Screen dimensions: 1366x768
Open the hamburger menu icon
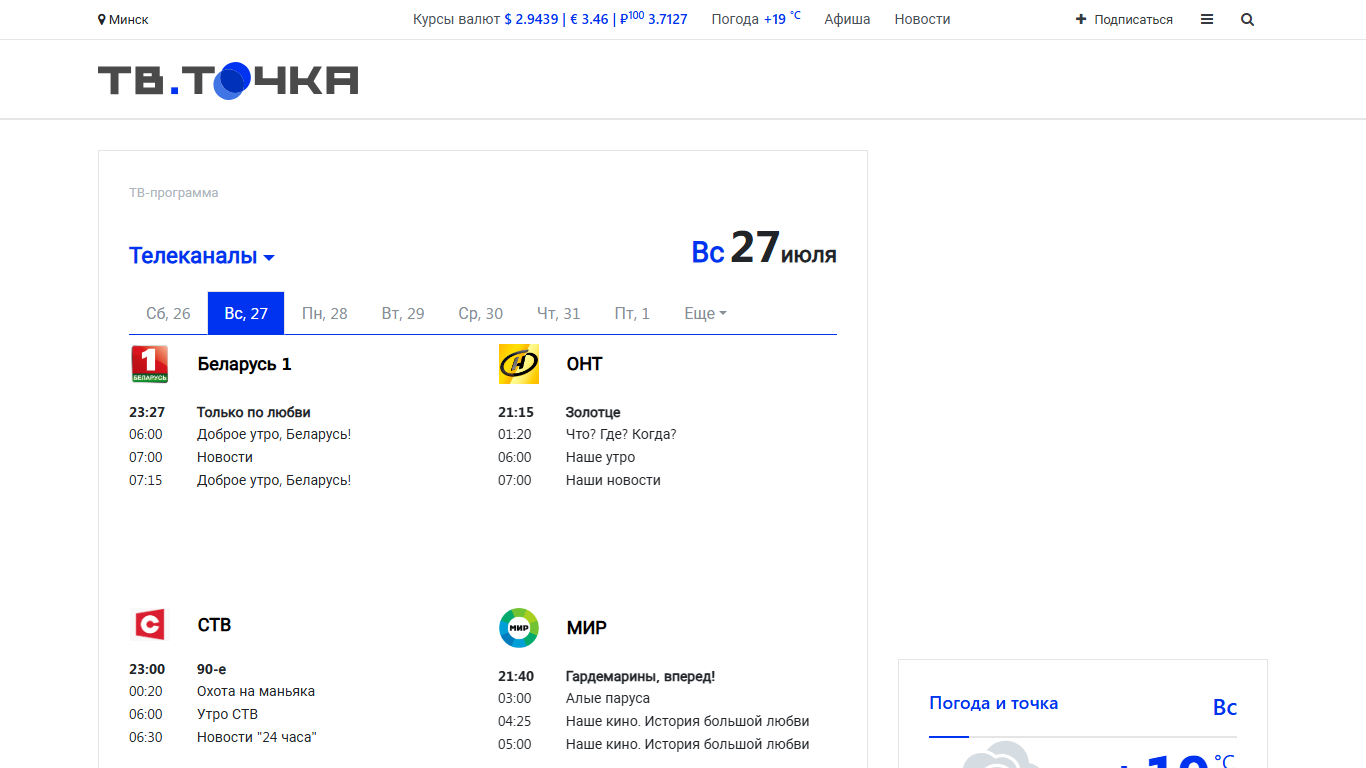[1207, 20]
